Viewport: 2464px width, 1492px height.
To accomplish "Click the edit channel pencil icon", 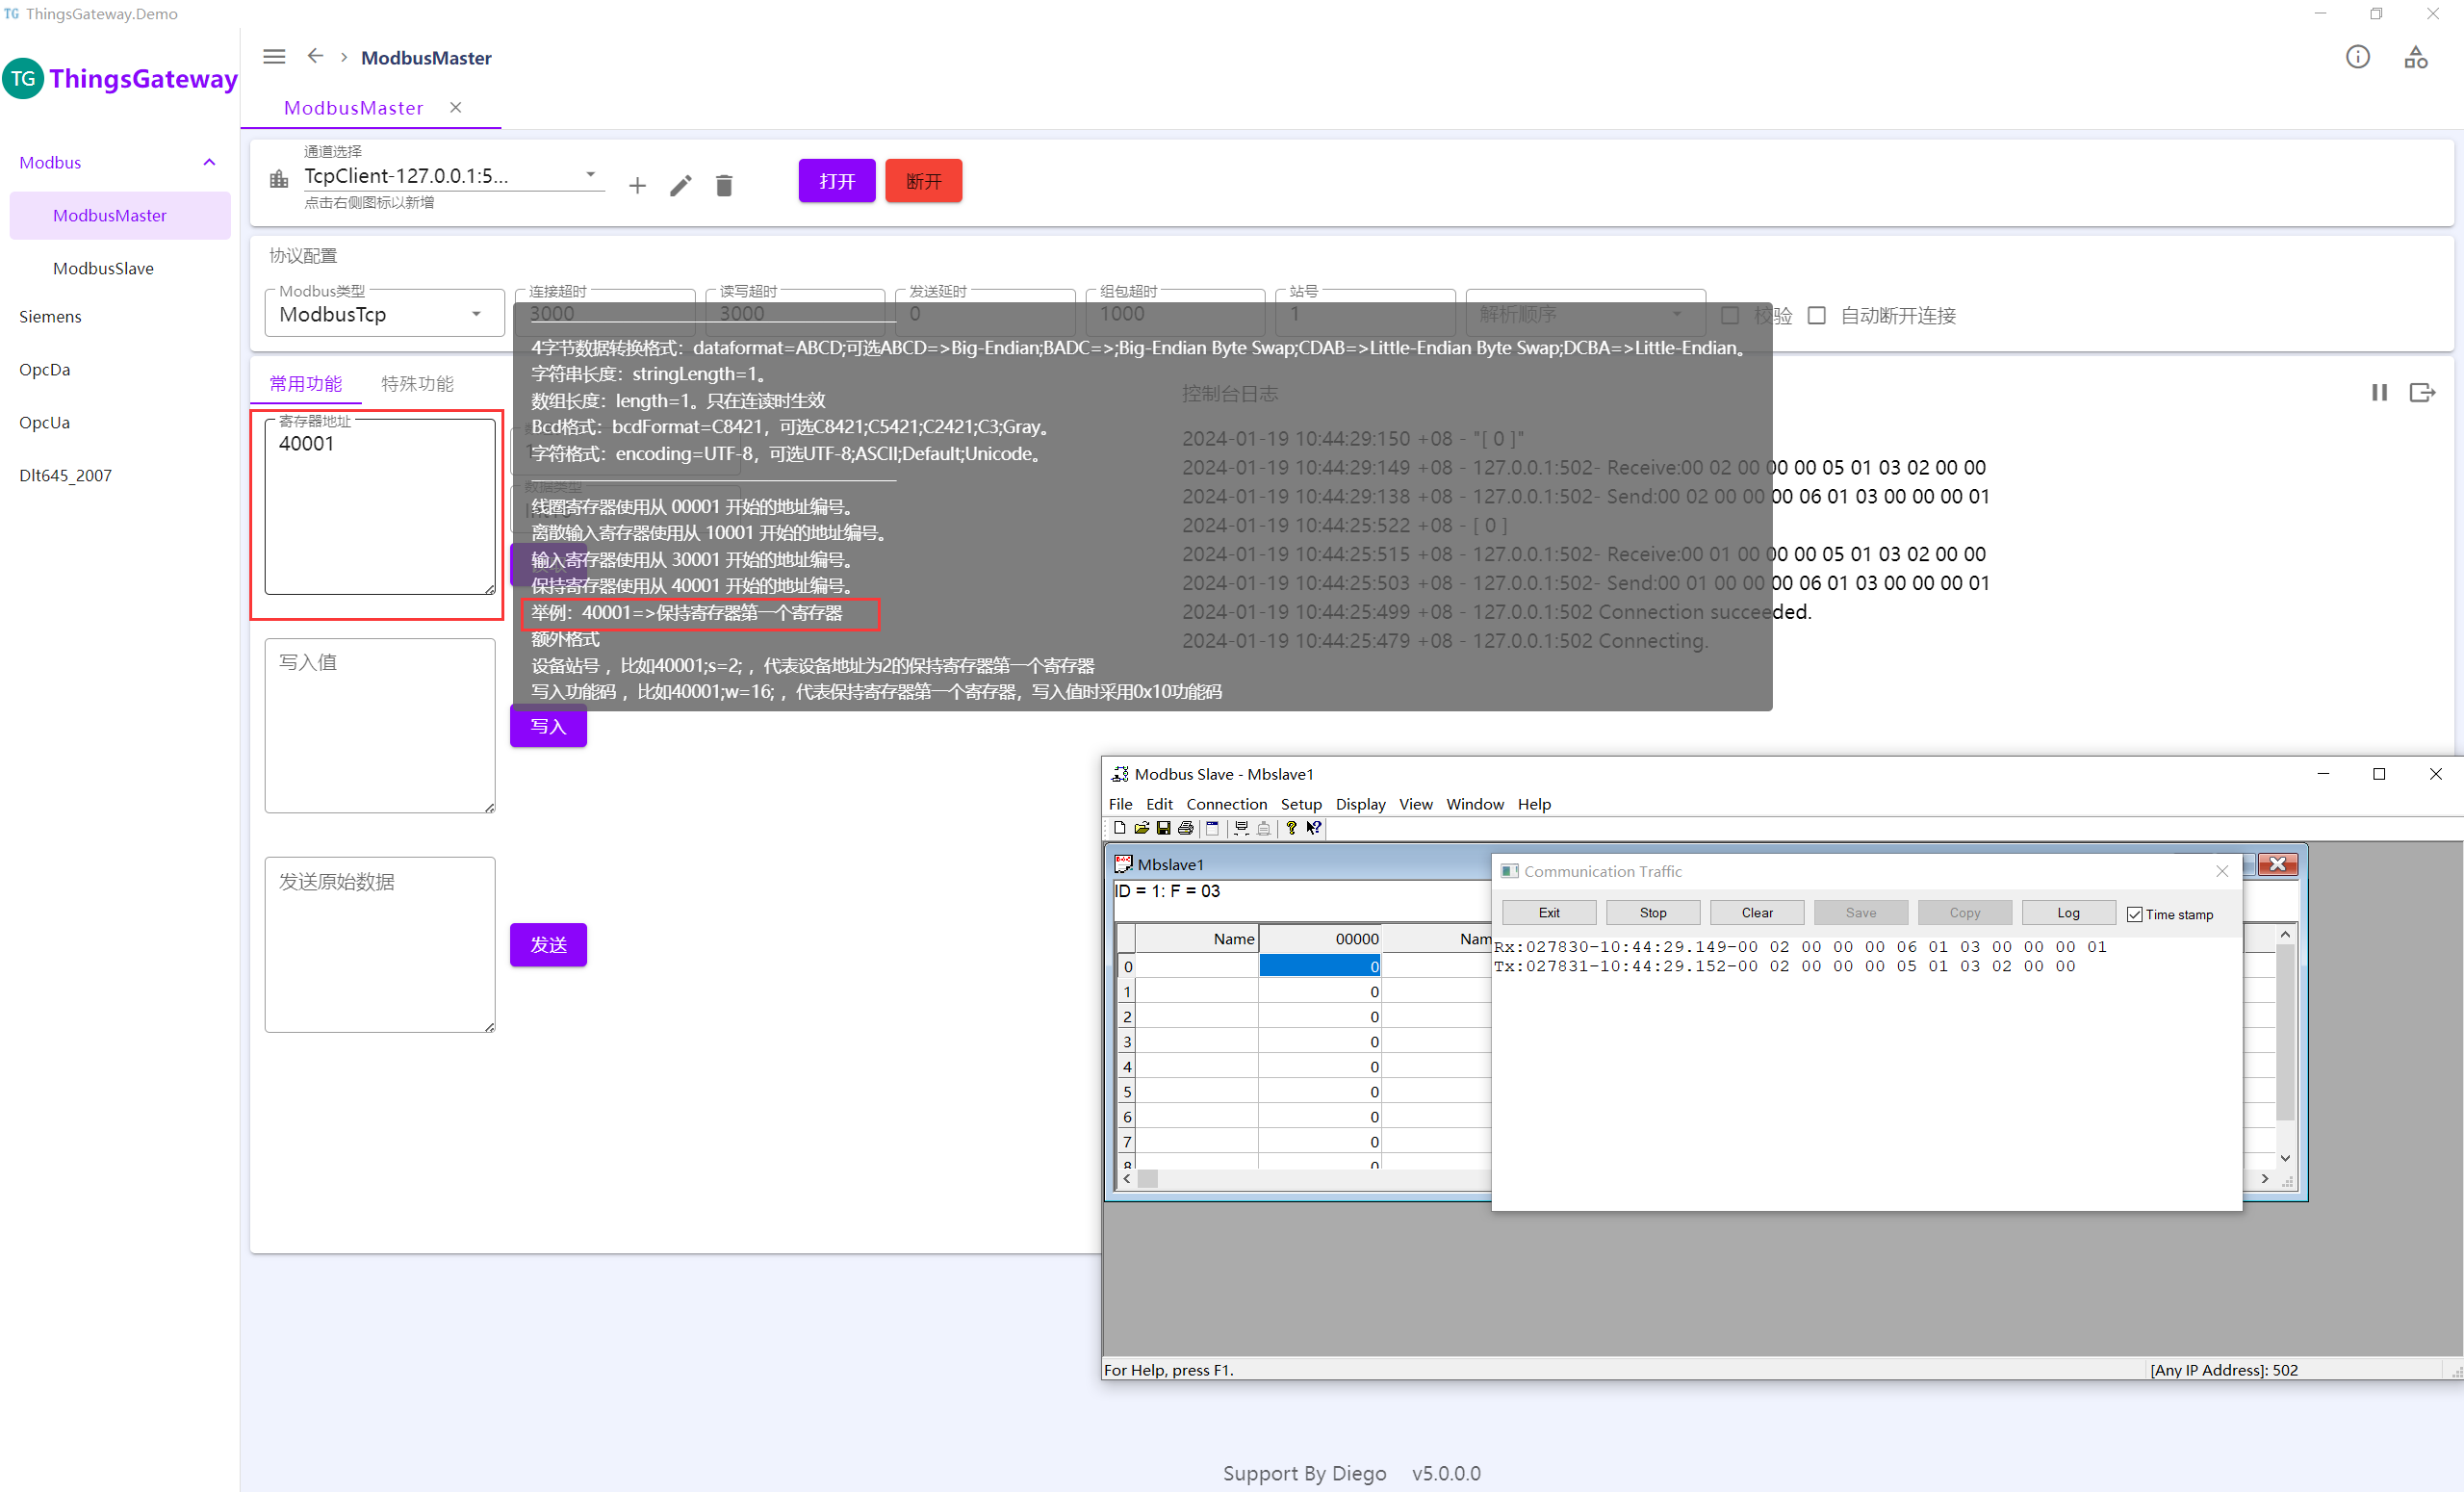I will 680,185.
